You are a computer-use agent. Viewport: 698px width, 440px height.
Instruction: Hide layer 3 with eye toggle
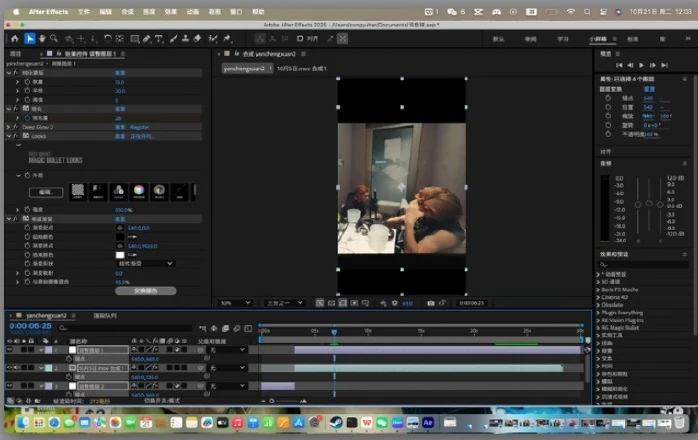[9, 385]
